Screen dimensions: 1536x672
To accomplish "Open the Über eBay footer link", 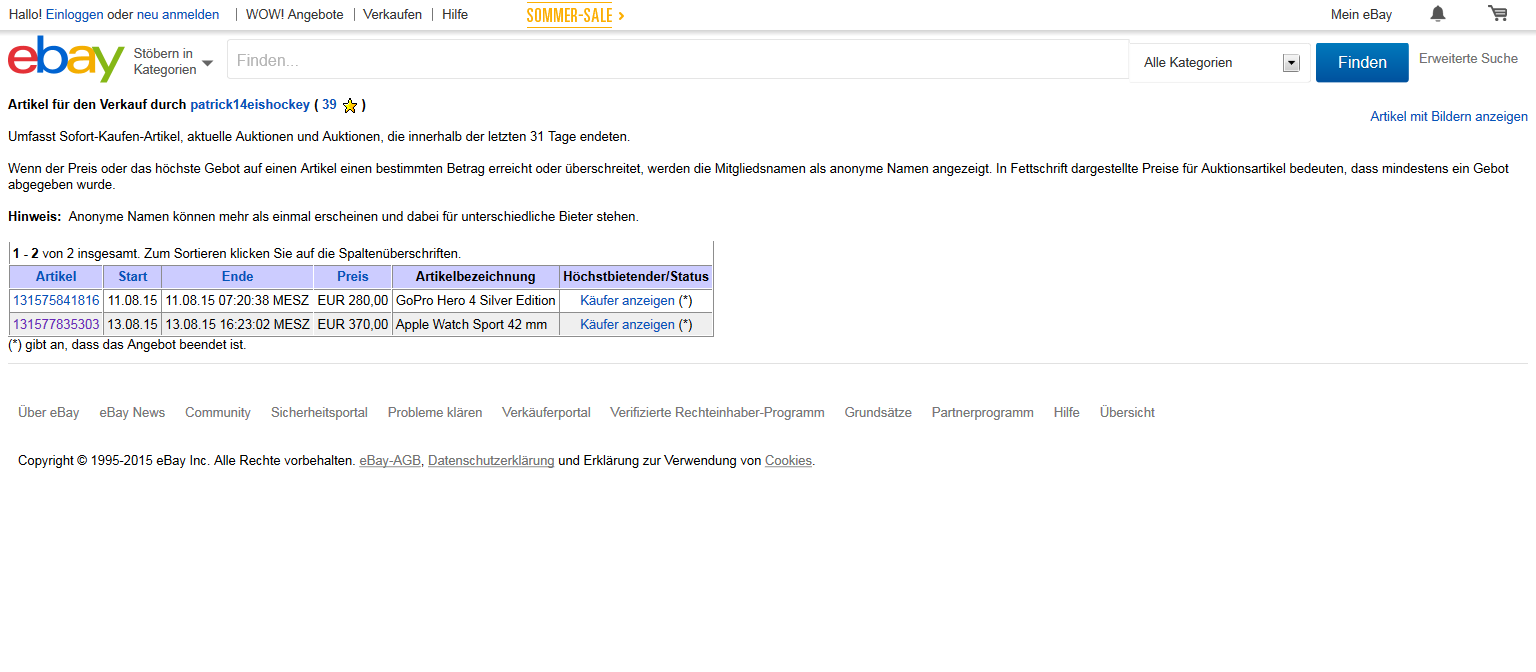I will [49, 413].
